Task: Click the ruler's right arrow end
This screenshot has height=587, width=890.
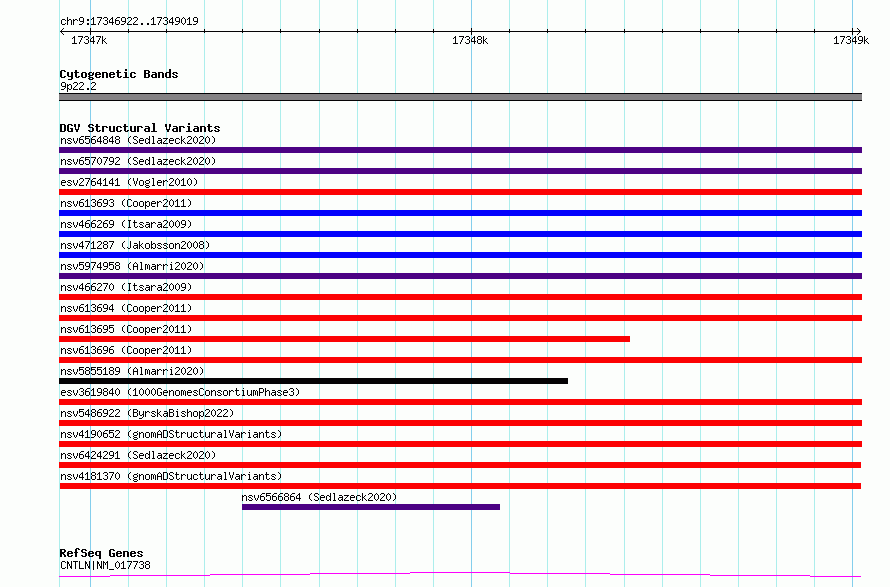Action: (x=858, y=32)
